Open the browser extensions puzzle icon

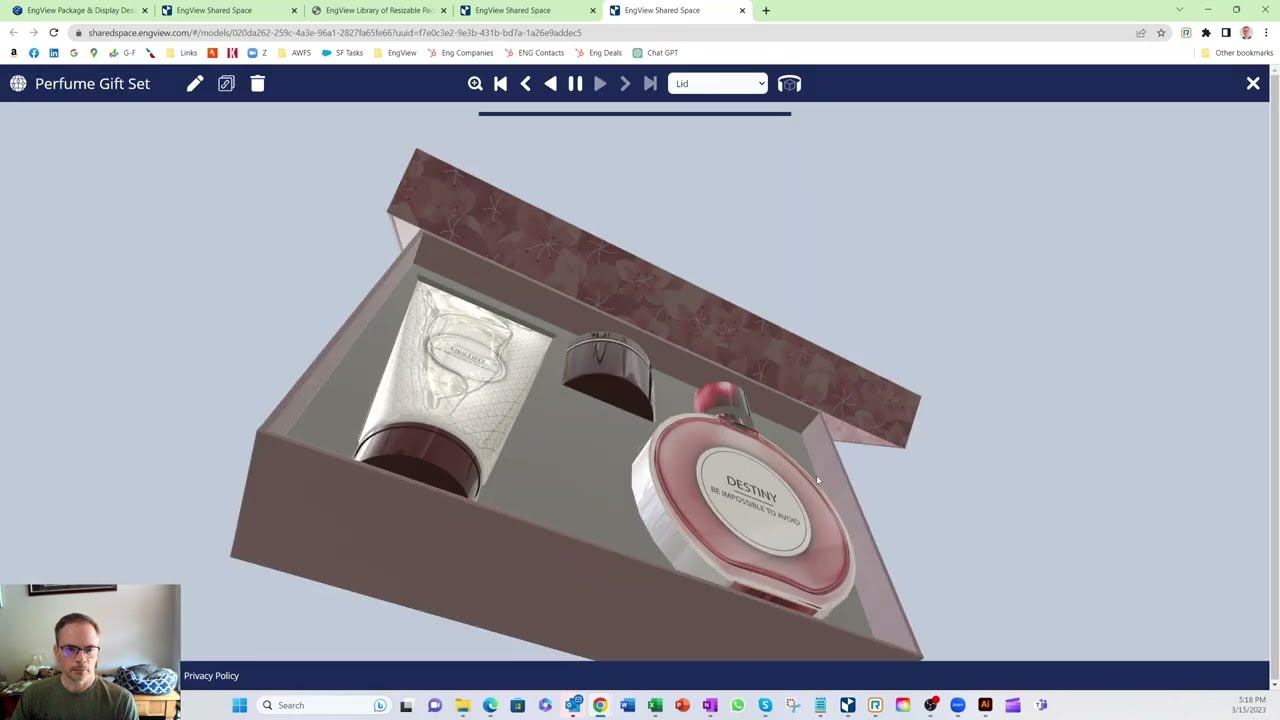[x=1206, y=33]
